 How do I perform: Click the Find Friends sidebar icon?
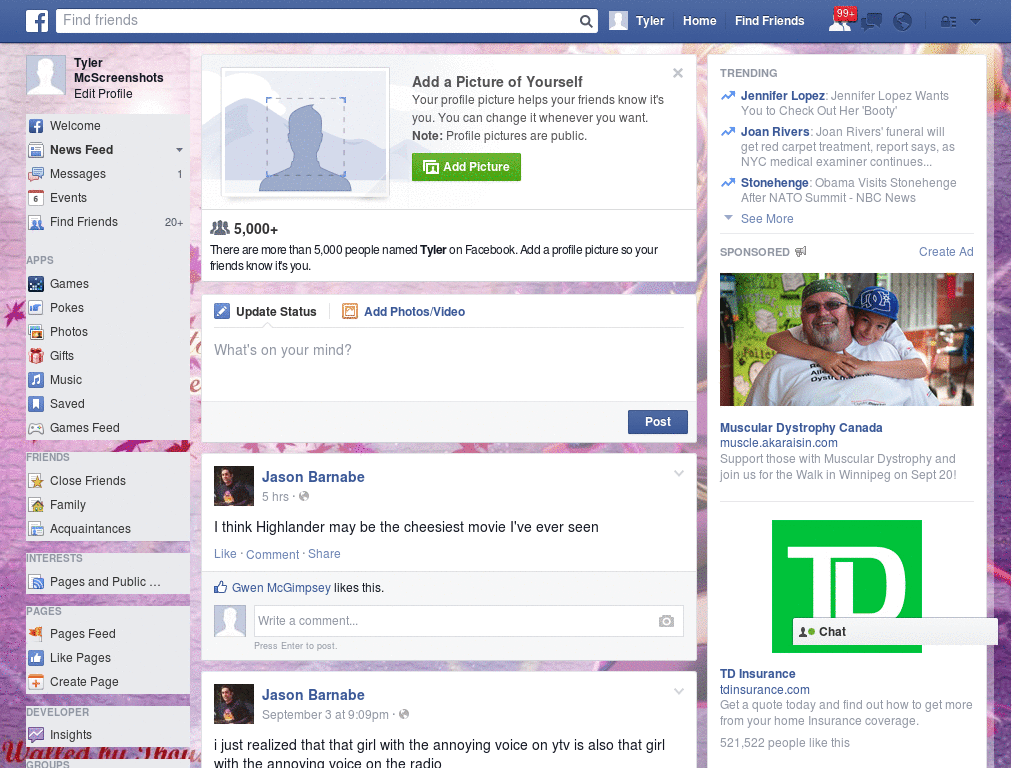[36, 222]
